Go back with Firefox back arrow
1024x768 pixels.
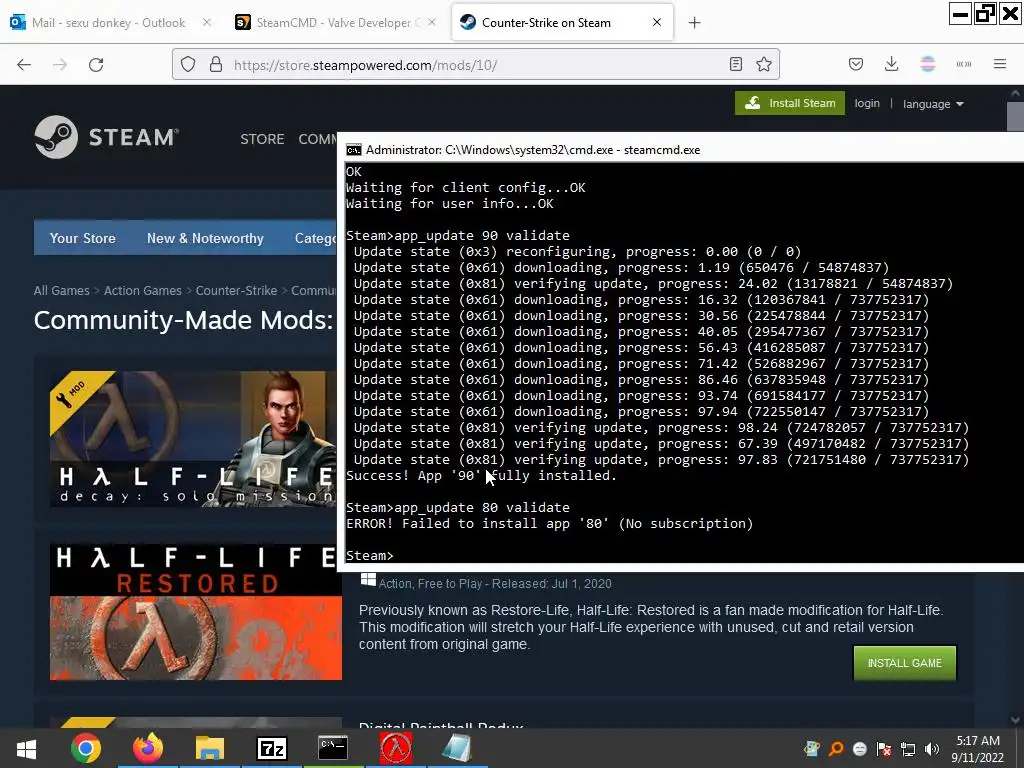pos(24,65)
